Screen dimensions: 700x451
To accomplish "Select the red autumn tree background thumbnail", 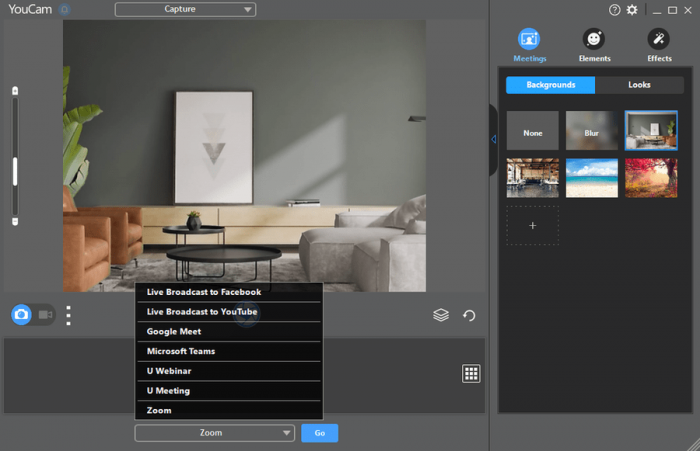I will pos(651,178).
